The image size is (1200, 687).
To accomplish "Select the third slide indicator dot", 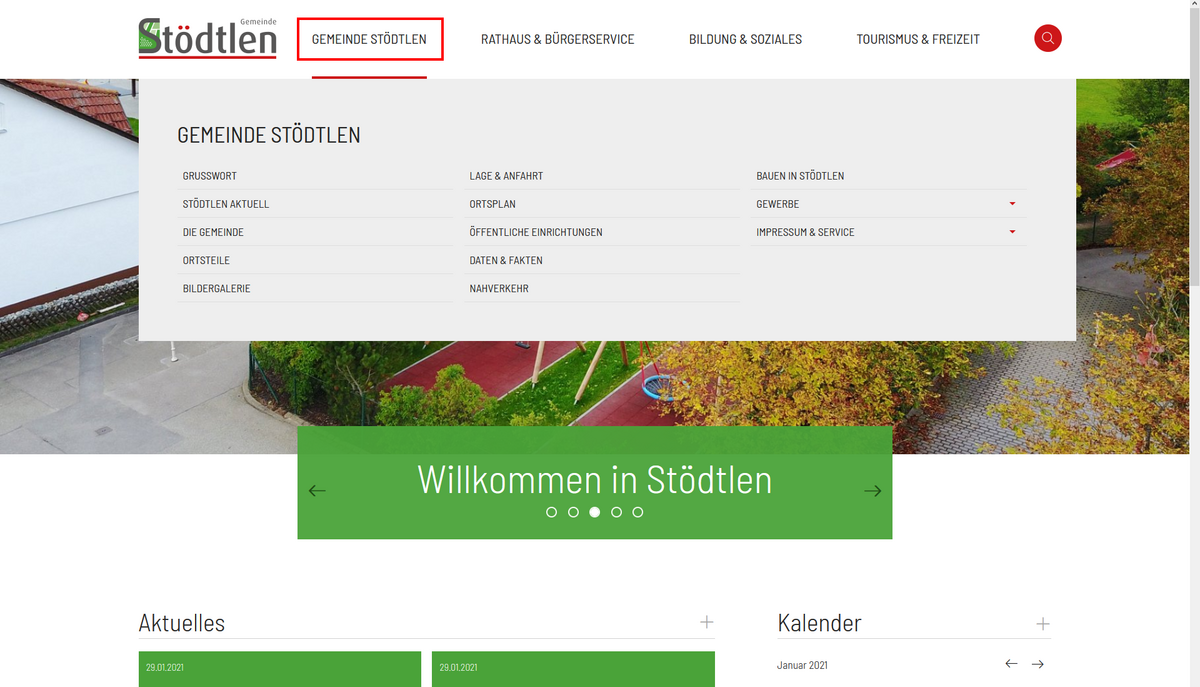I will (x=595, y=512).
